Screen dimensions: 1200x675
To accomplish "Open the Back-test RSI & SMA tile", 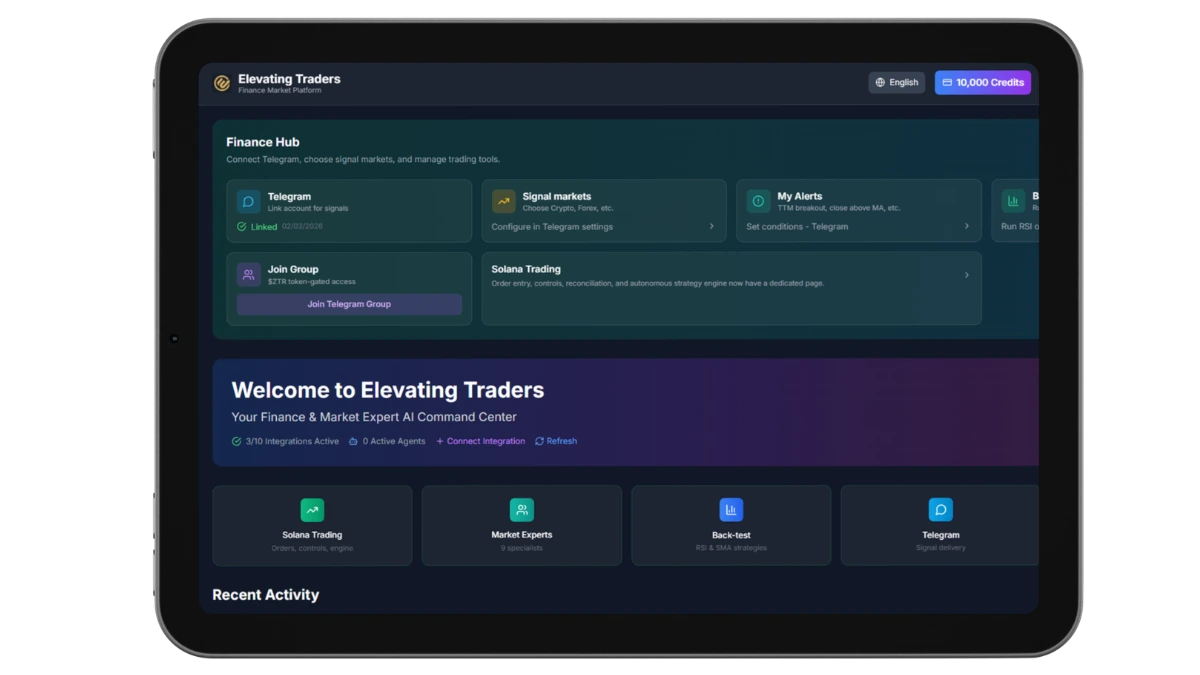I will (x=731, y=526).
